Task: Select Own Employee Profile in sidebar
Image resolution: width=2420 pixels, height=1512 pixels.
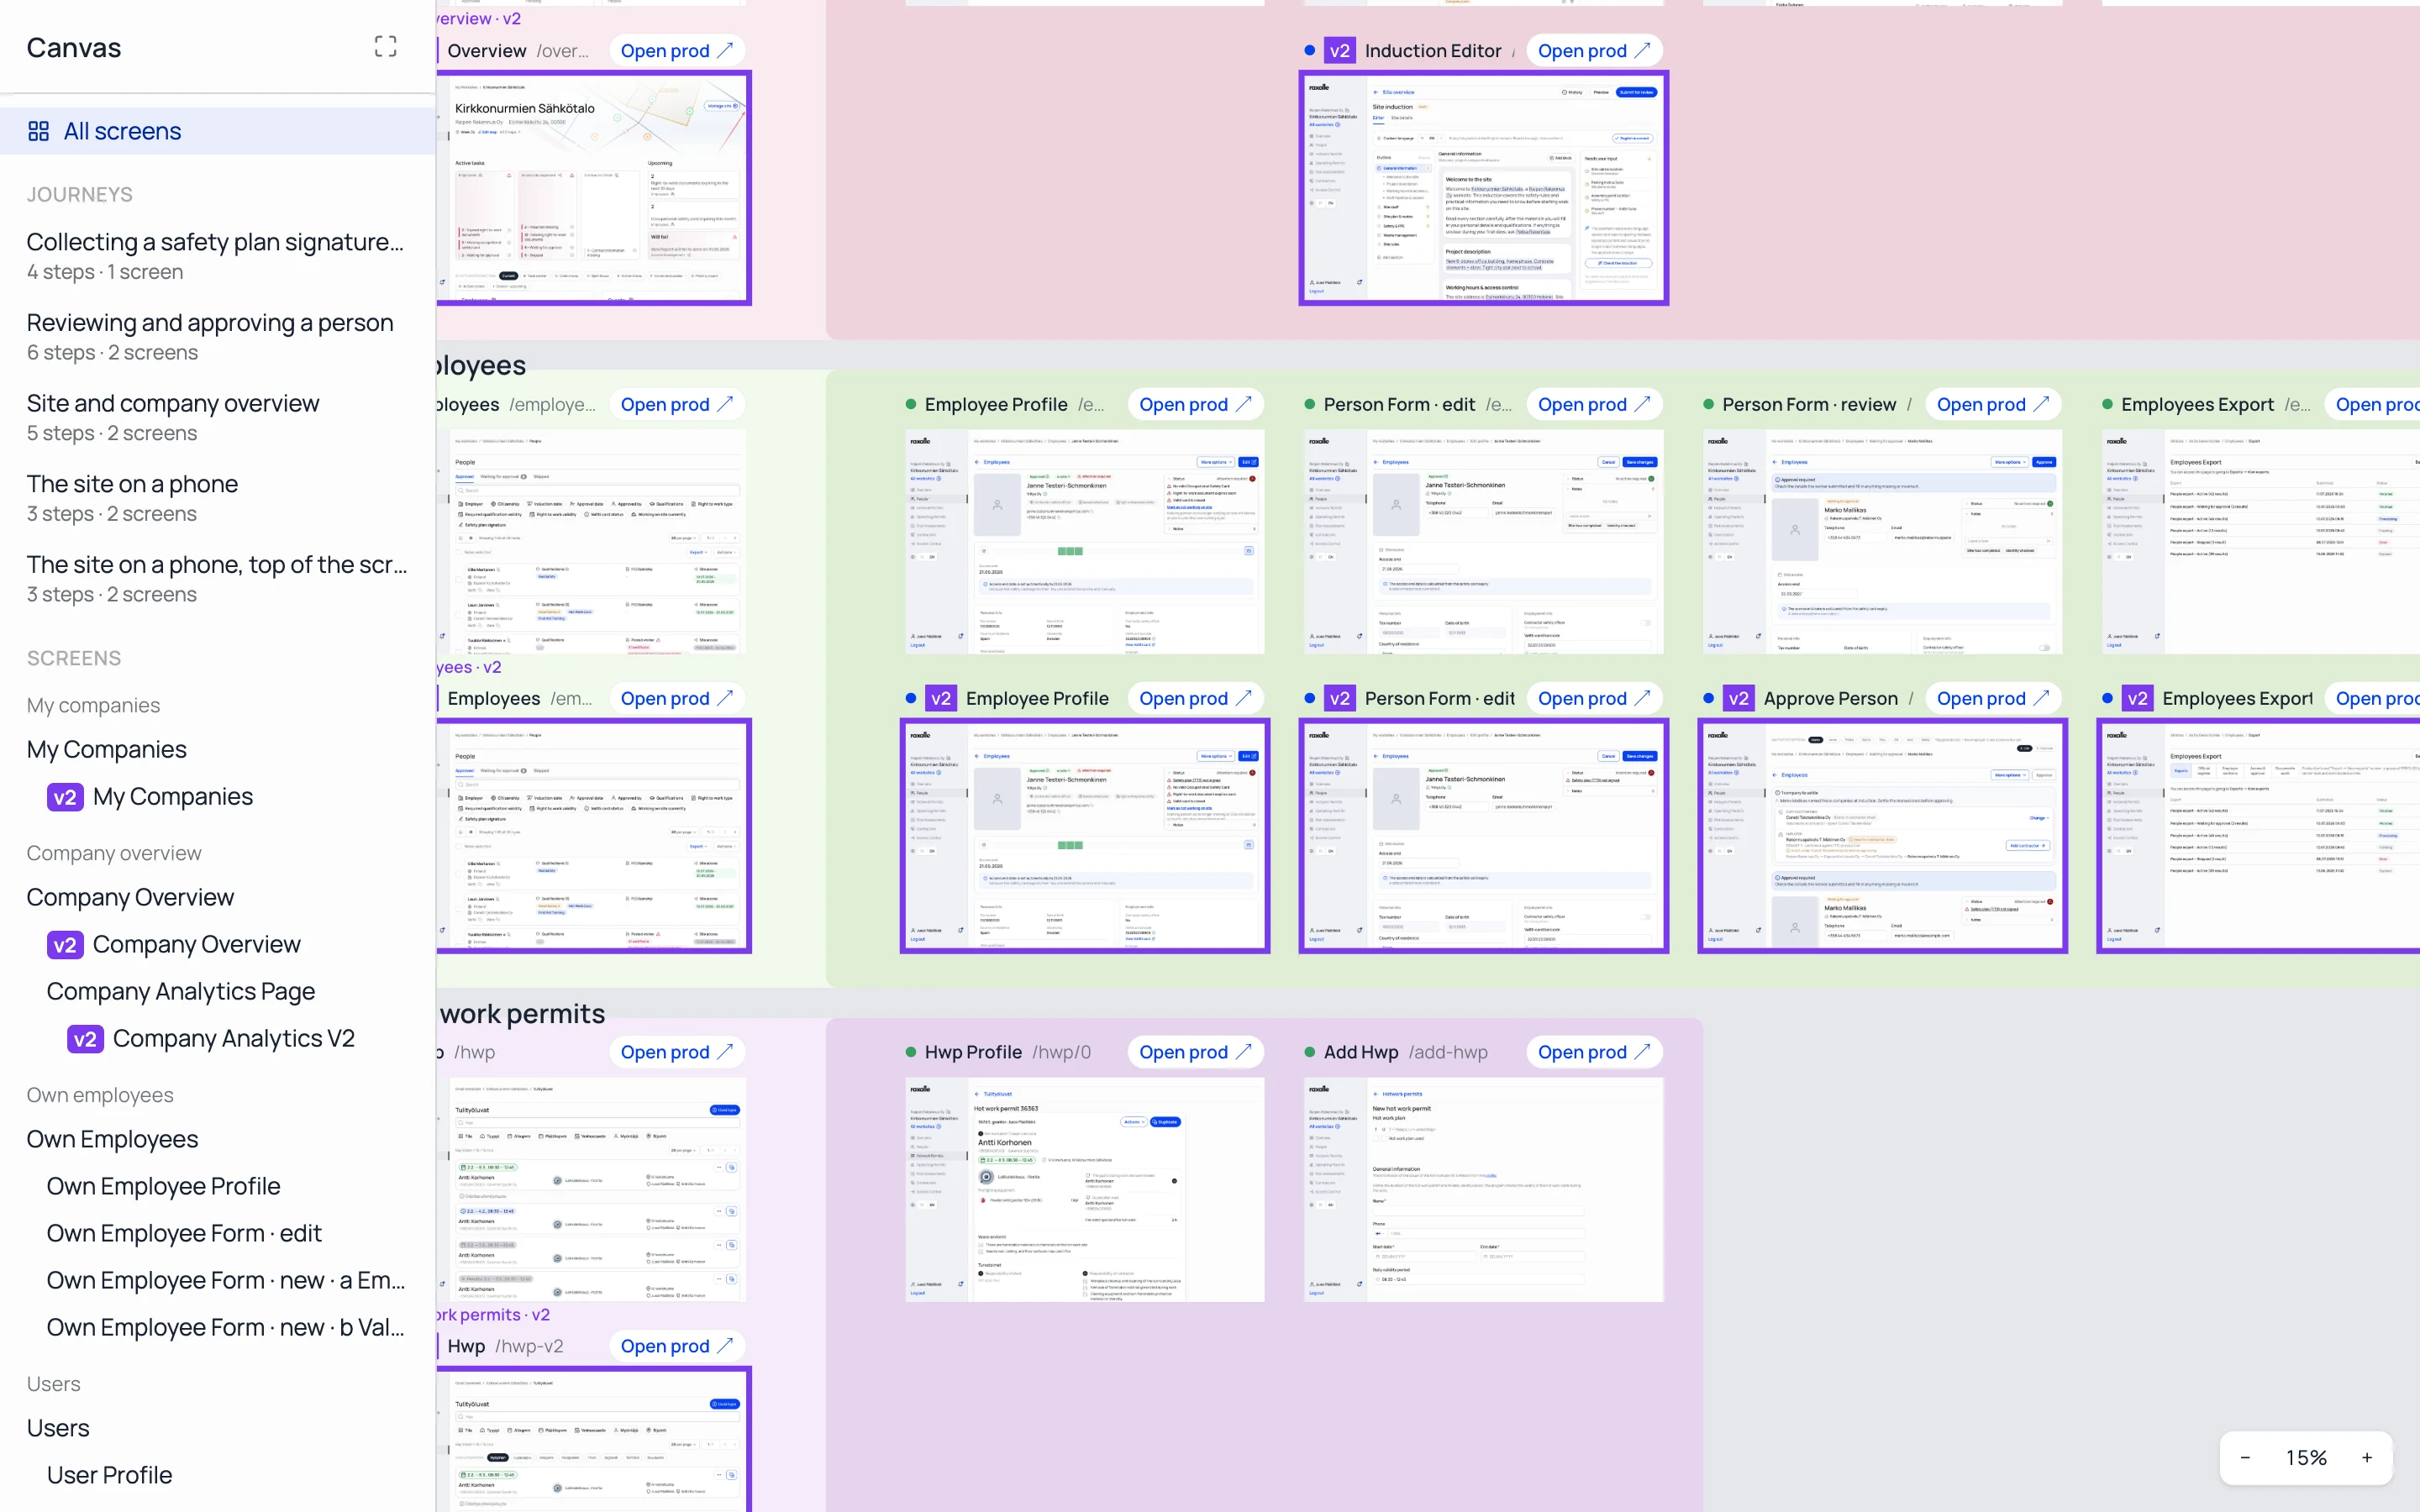Action: [x=164, y=1186]
